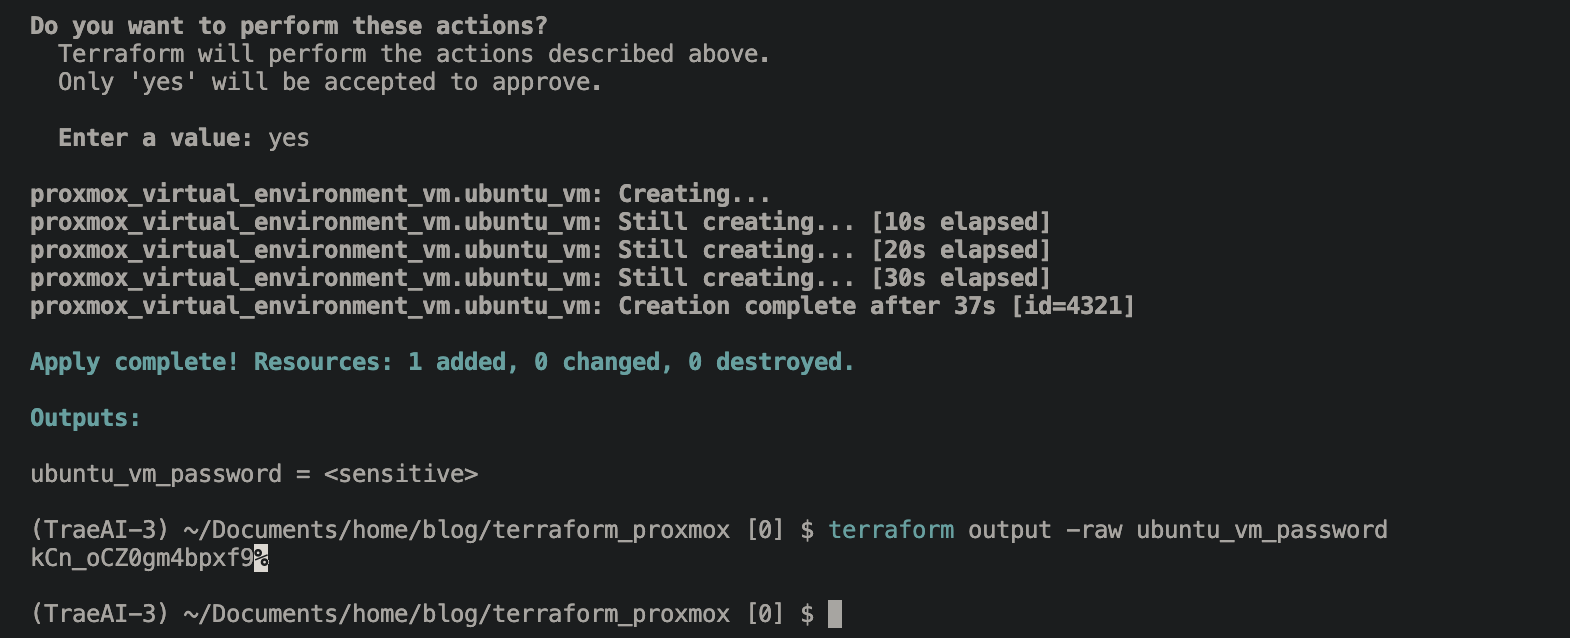
Task: Click the 'Outputs:' heading
Action: [85, 418]
